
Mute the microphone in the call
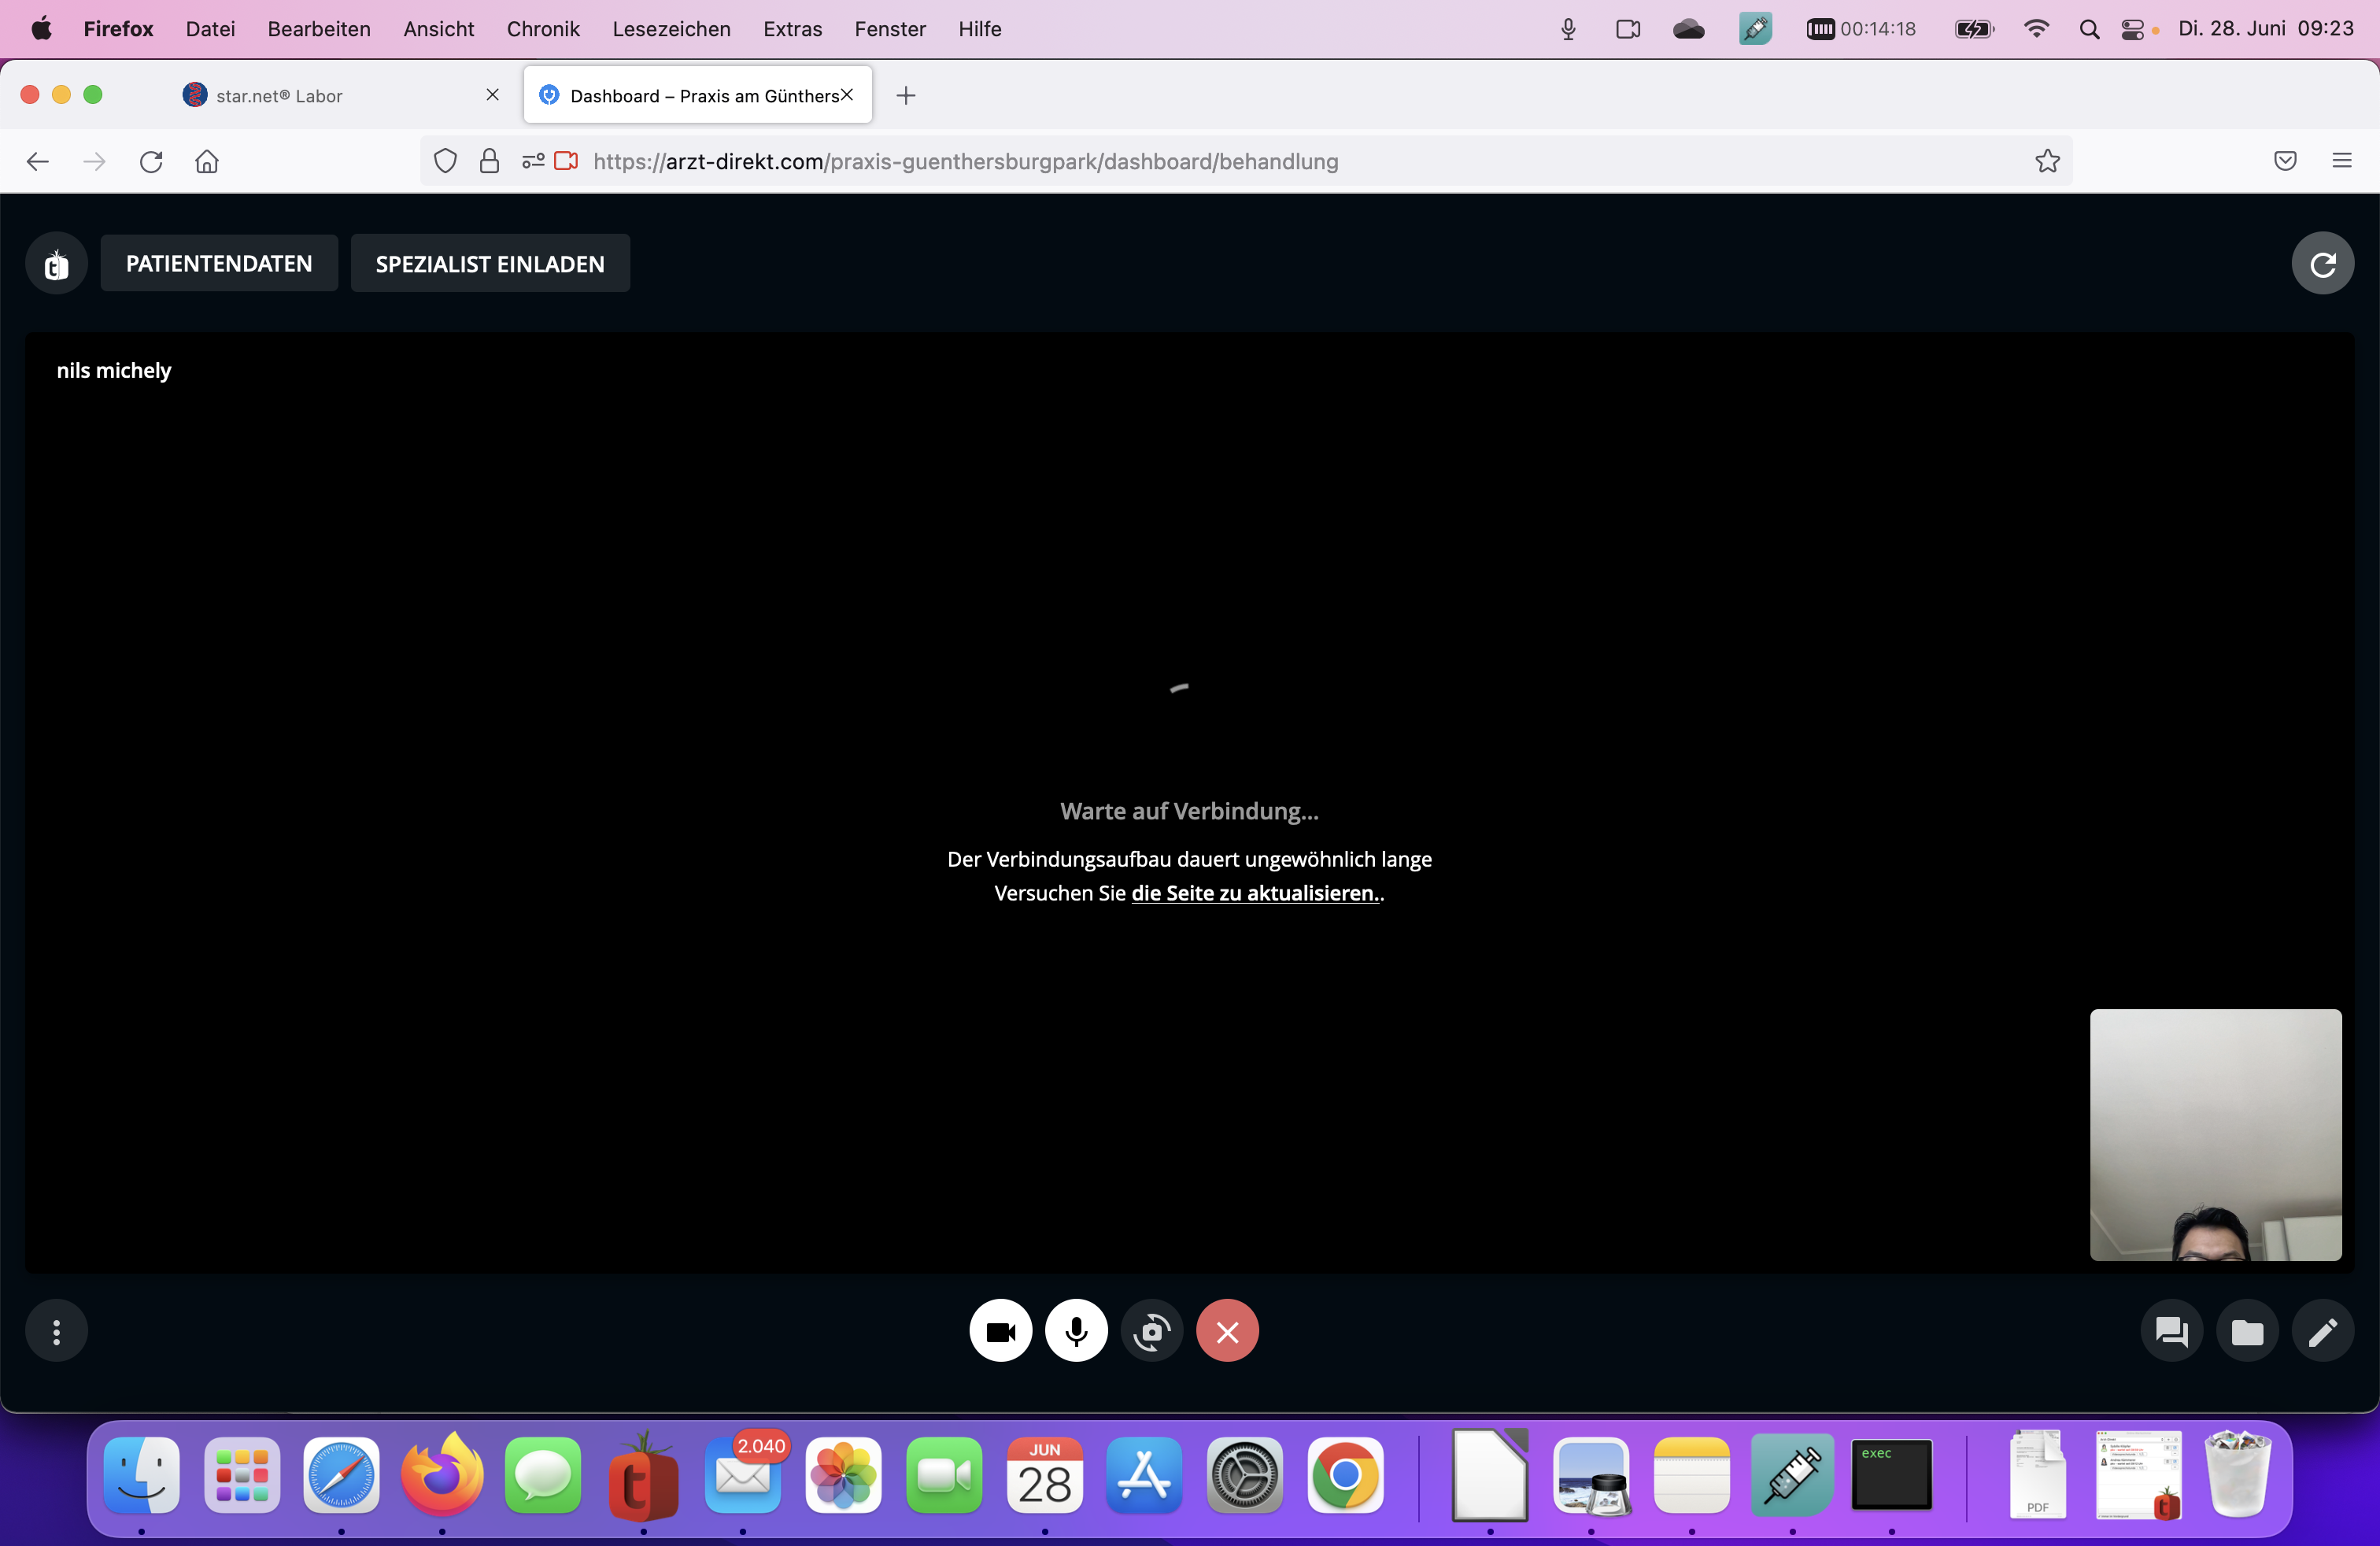[x=1076, y=1331]
